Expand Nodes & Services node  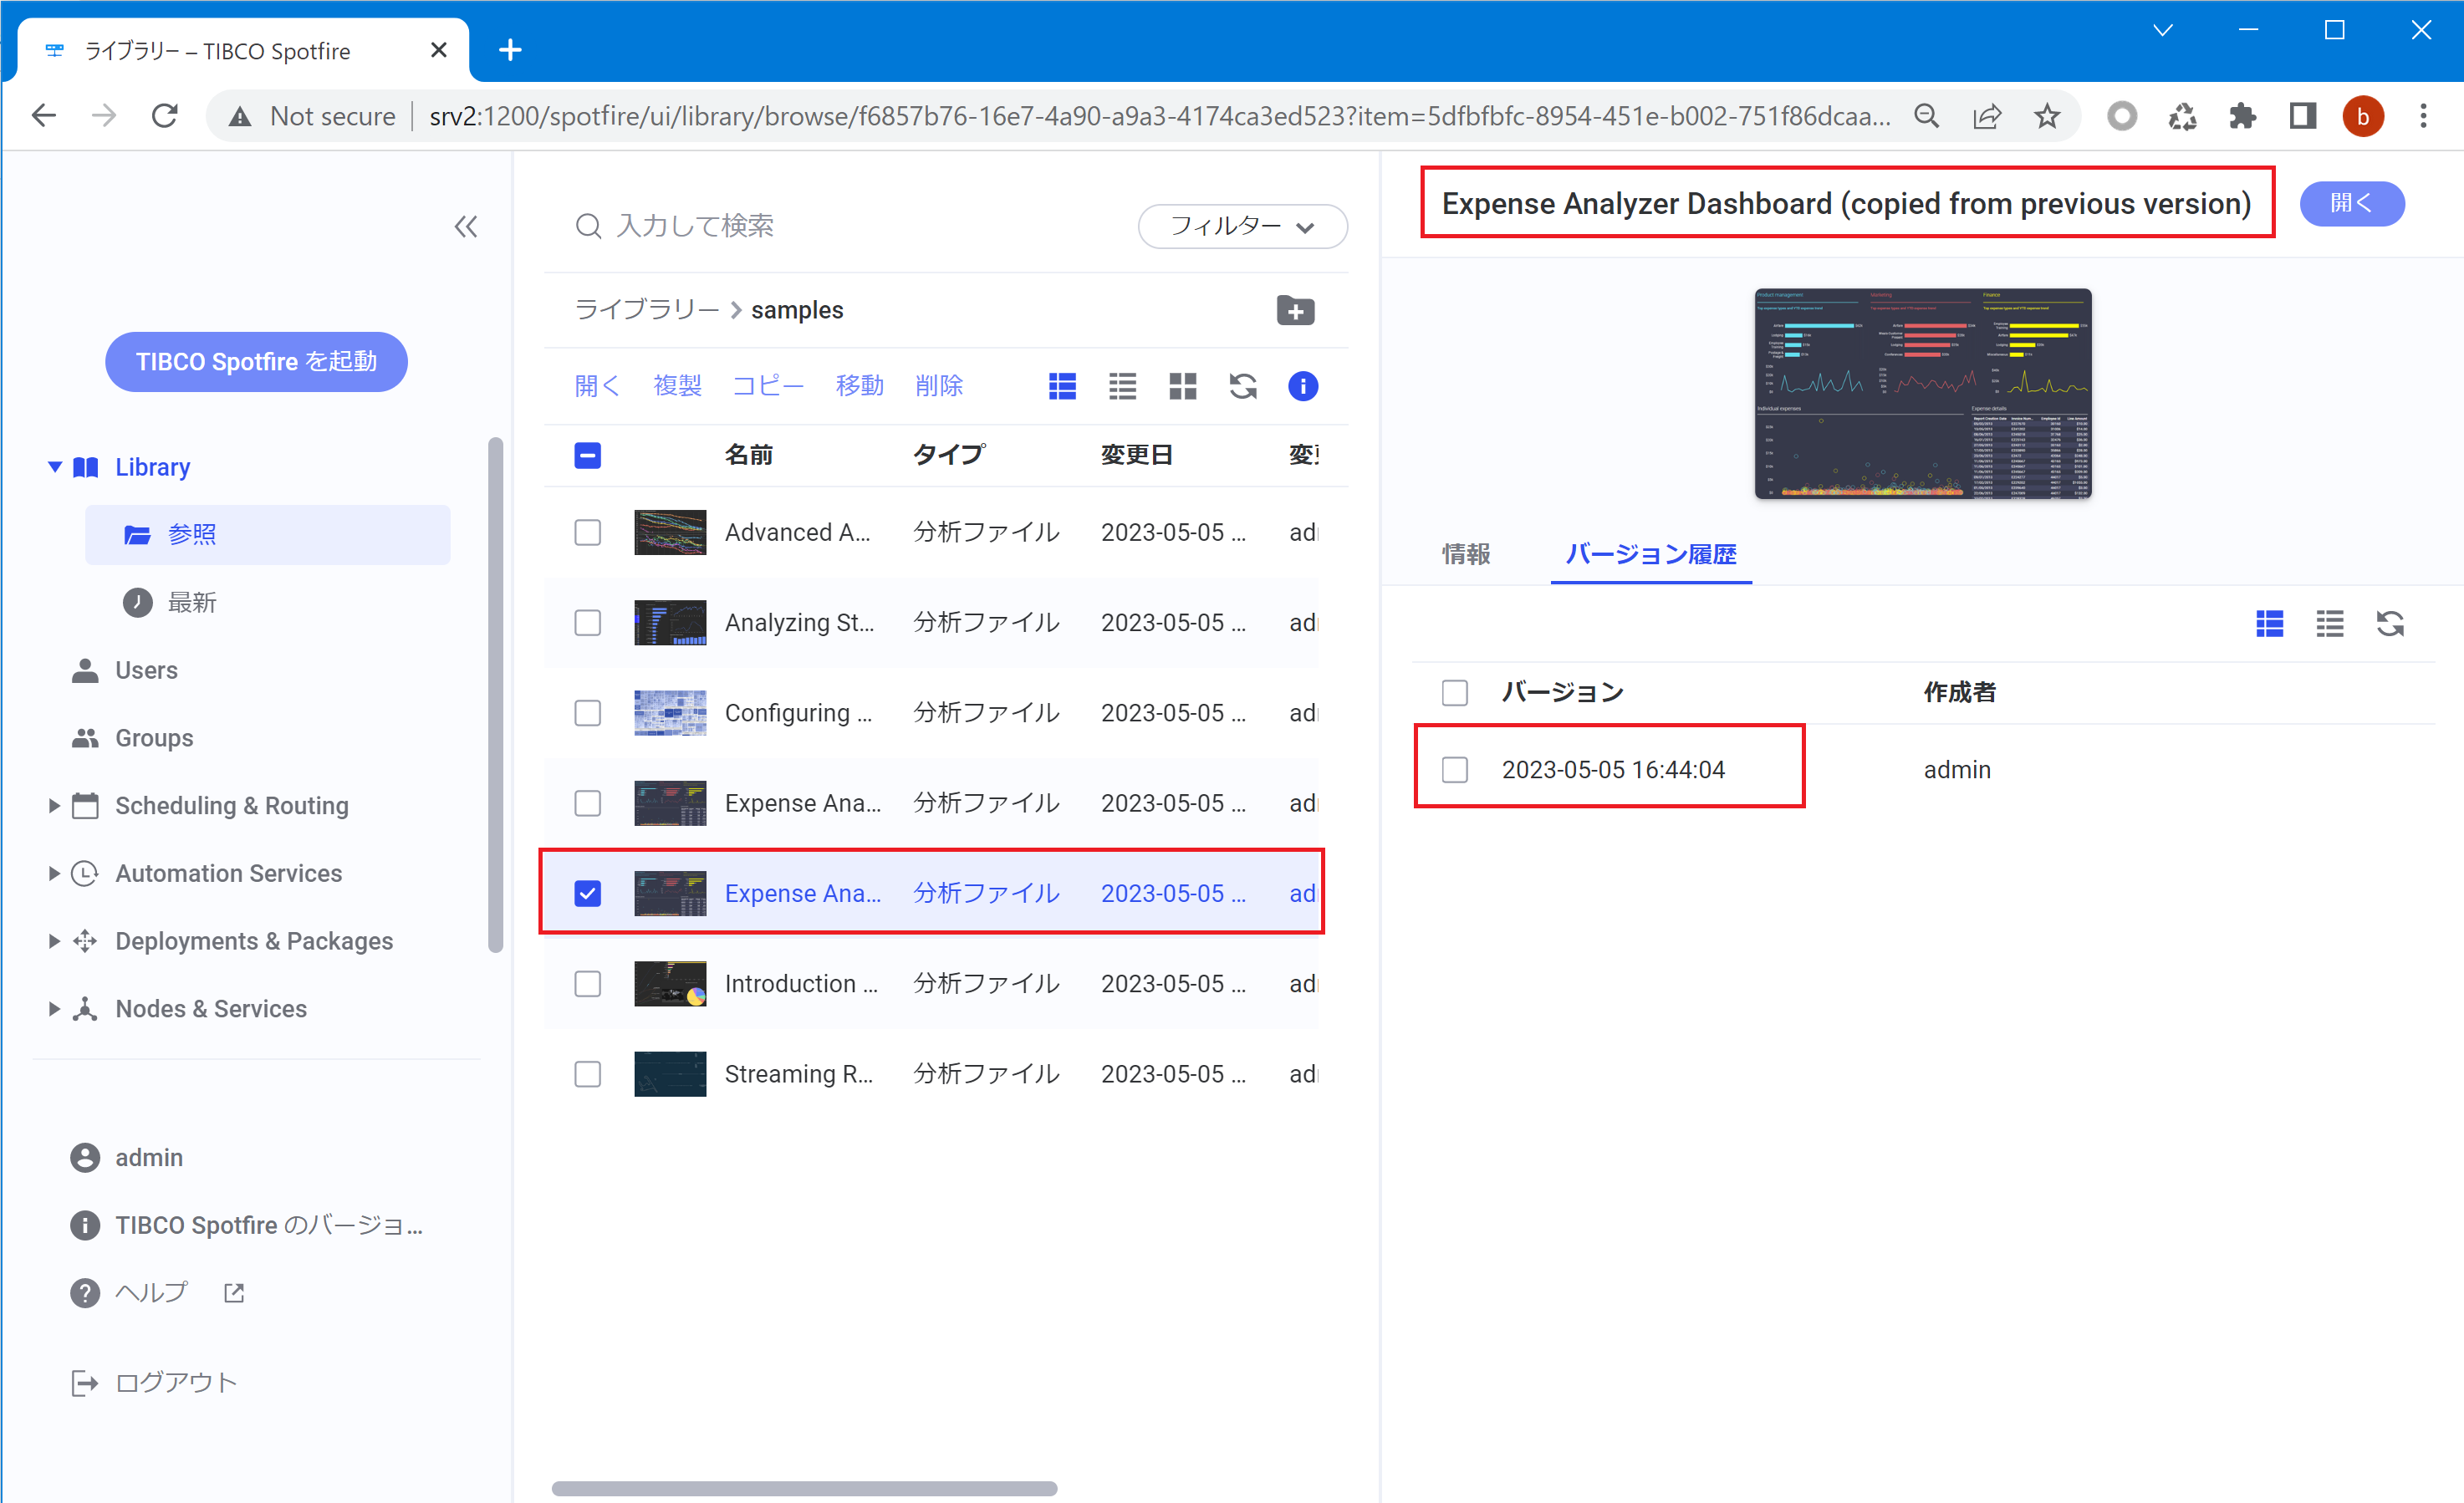click(54, 1009)
